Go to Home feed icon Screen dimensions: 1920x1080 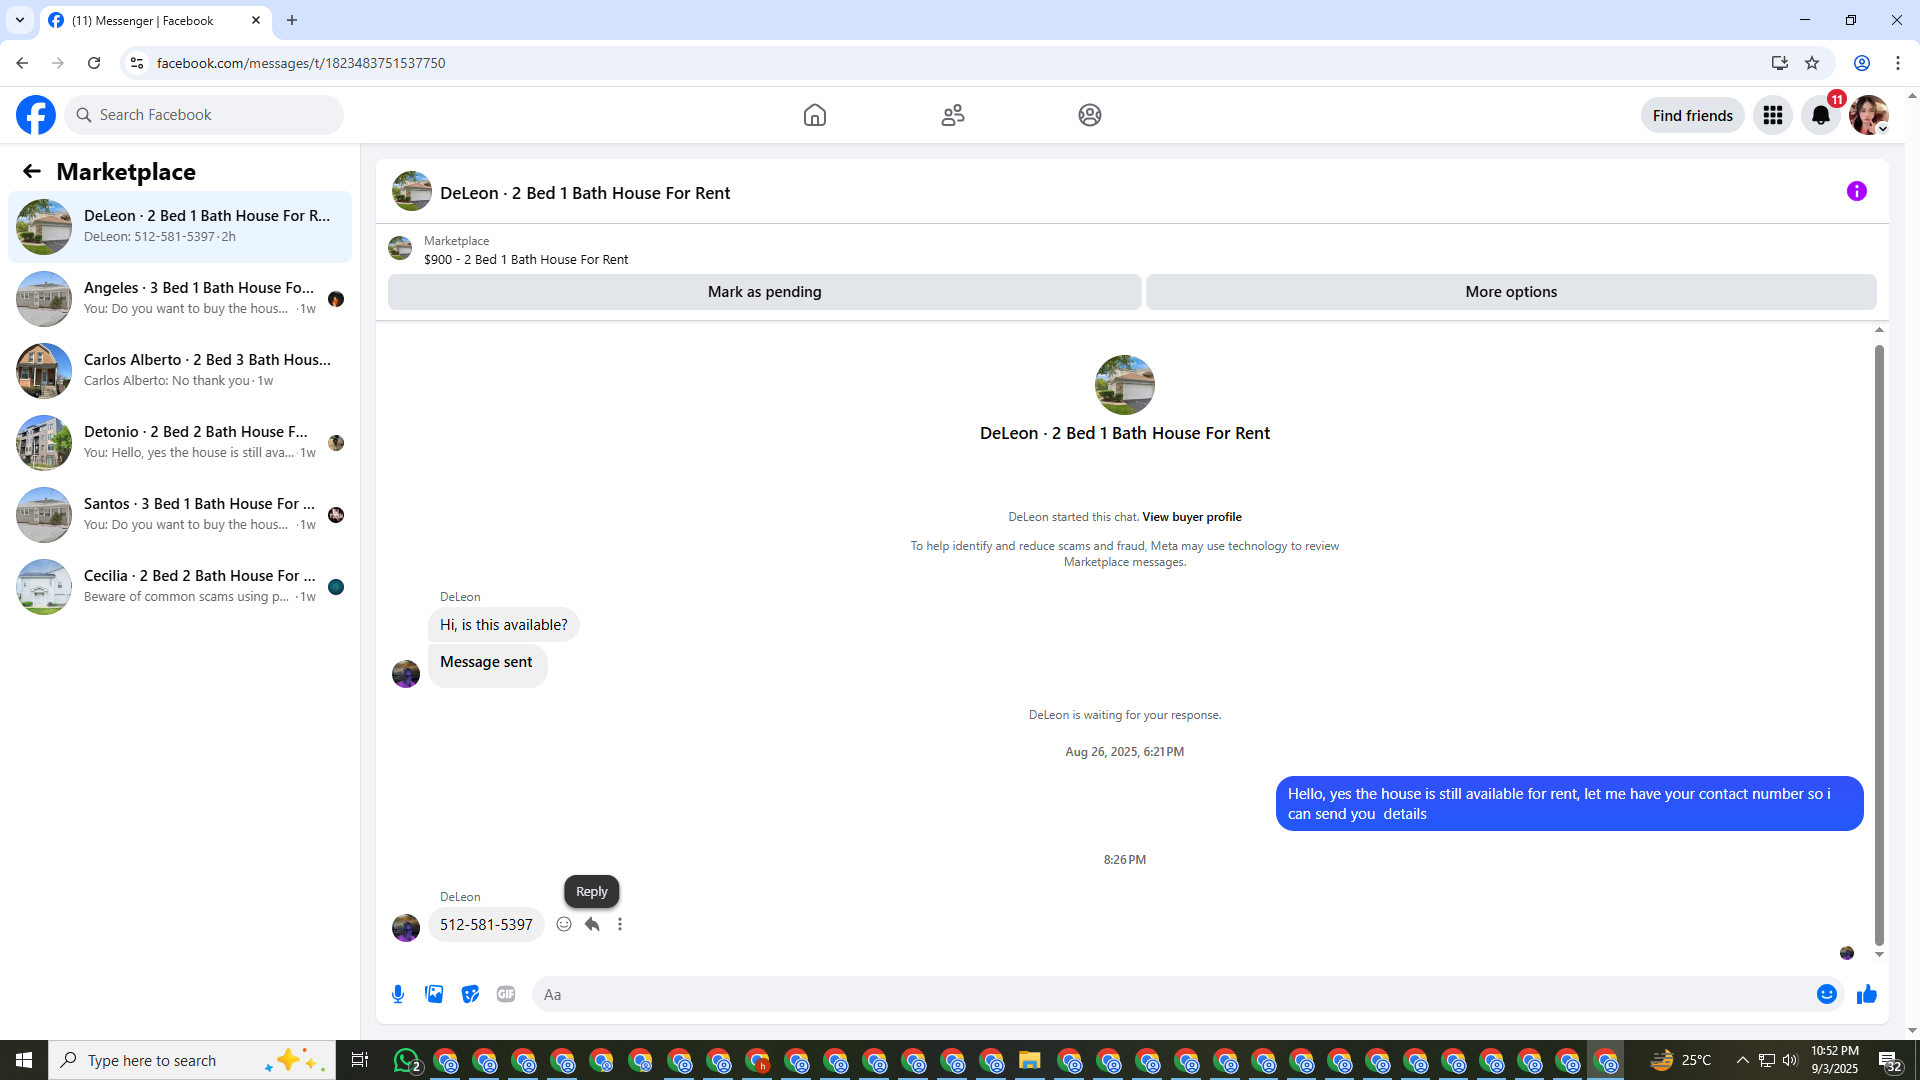click(x=815, y=115)
